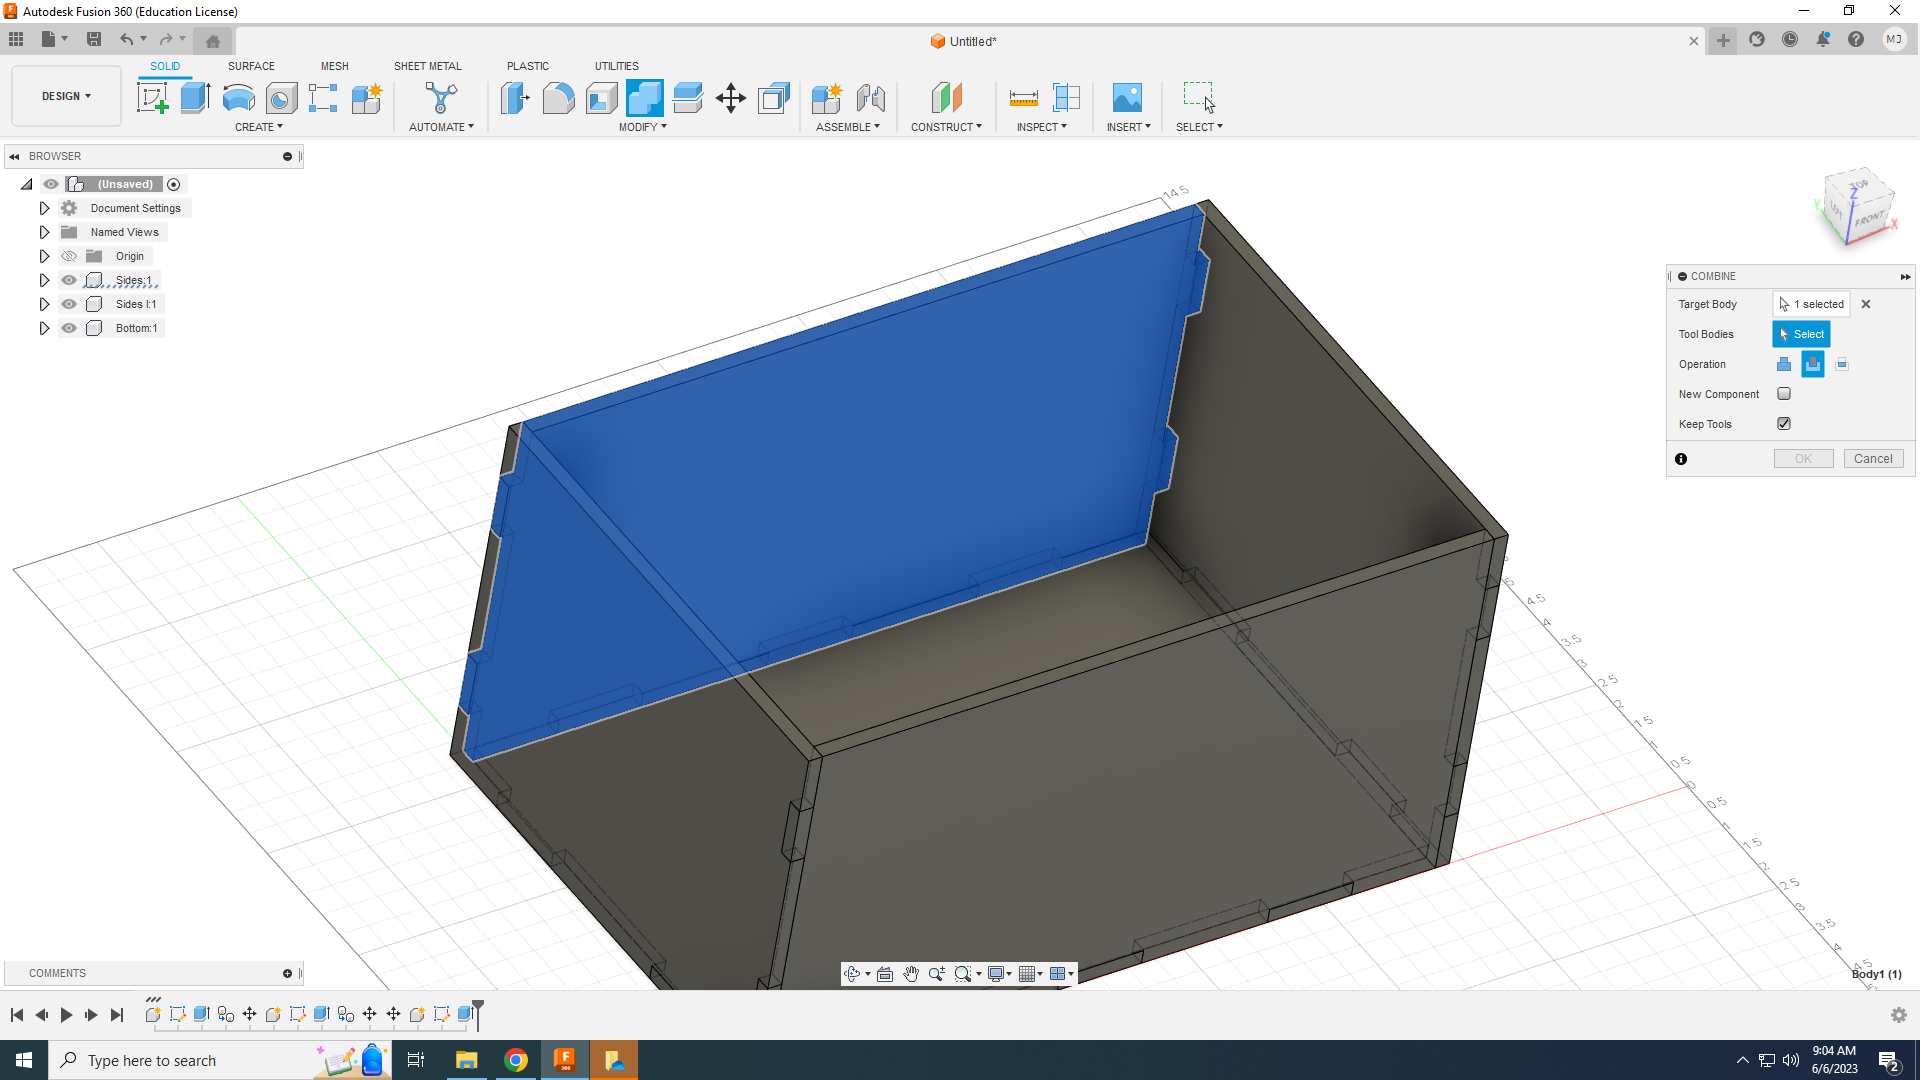This screenshot has height=1080, width=1920.
Task: Open the Measure tool in Inspect
Action: (1023, 98)
